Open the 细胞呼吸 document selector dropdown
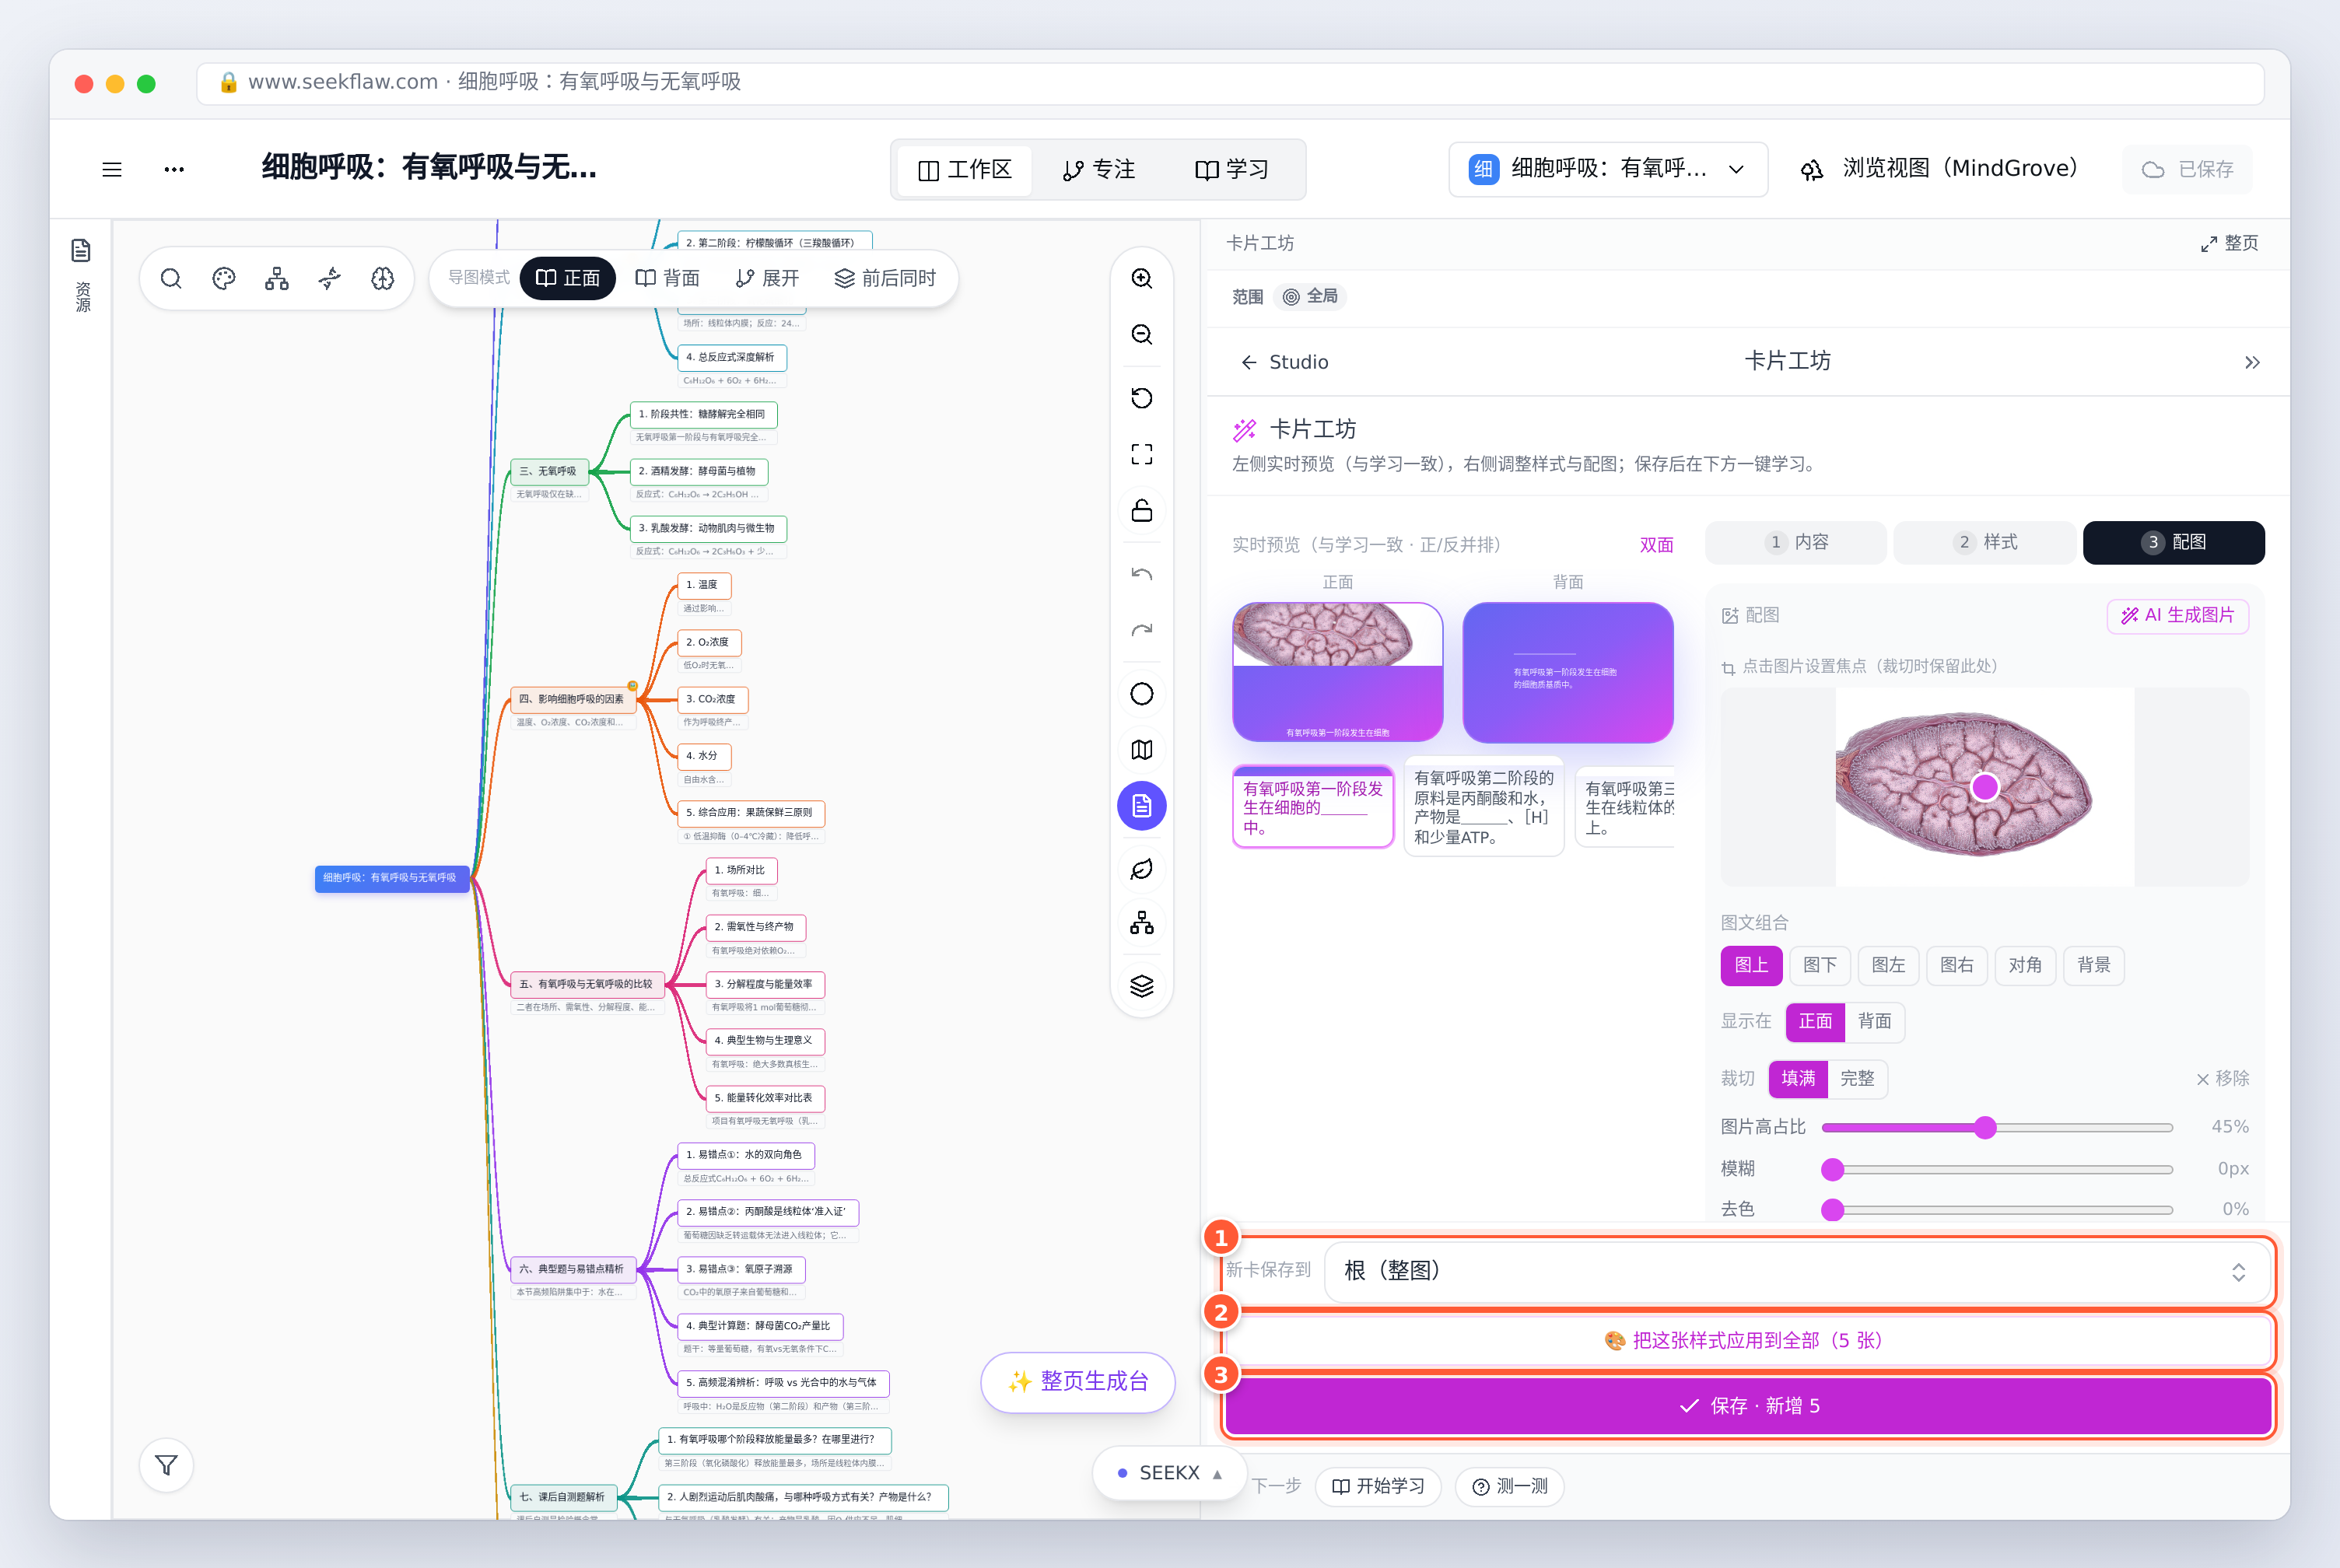 click(1608, 169)
